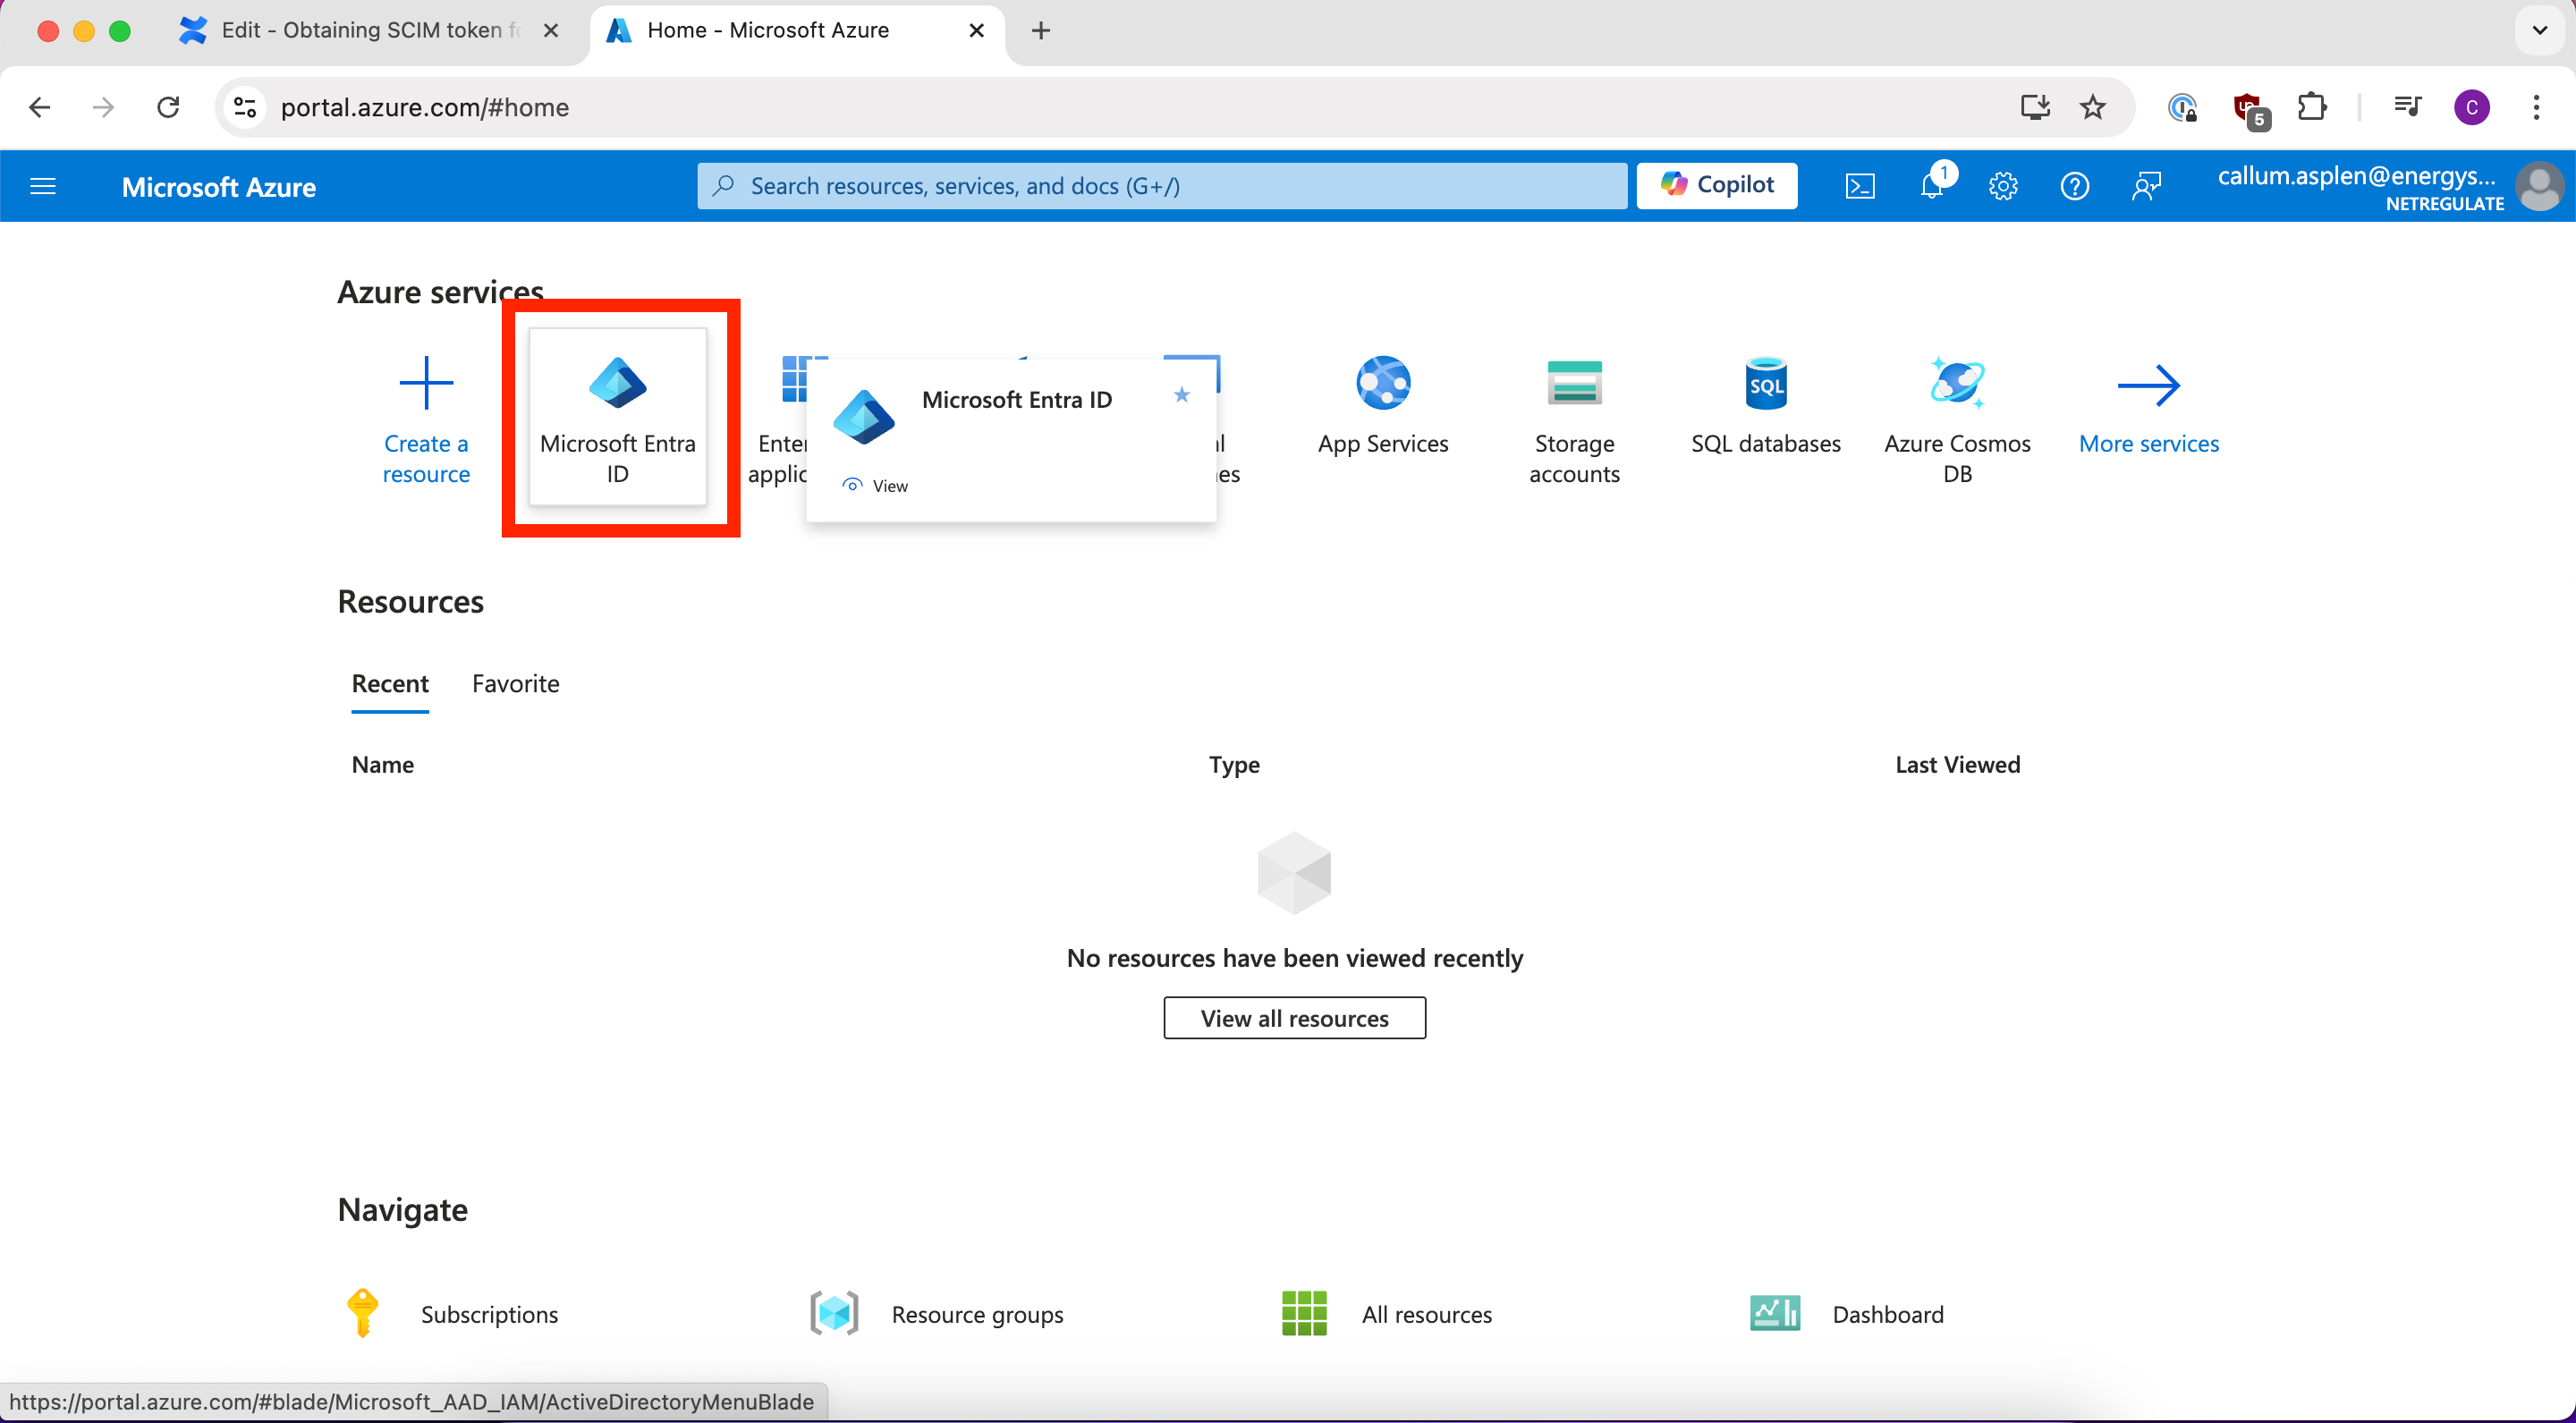Open Chrome tab search dropdown arrow

2539,30
